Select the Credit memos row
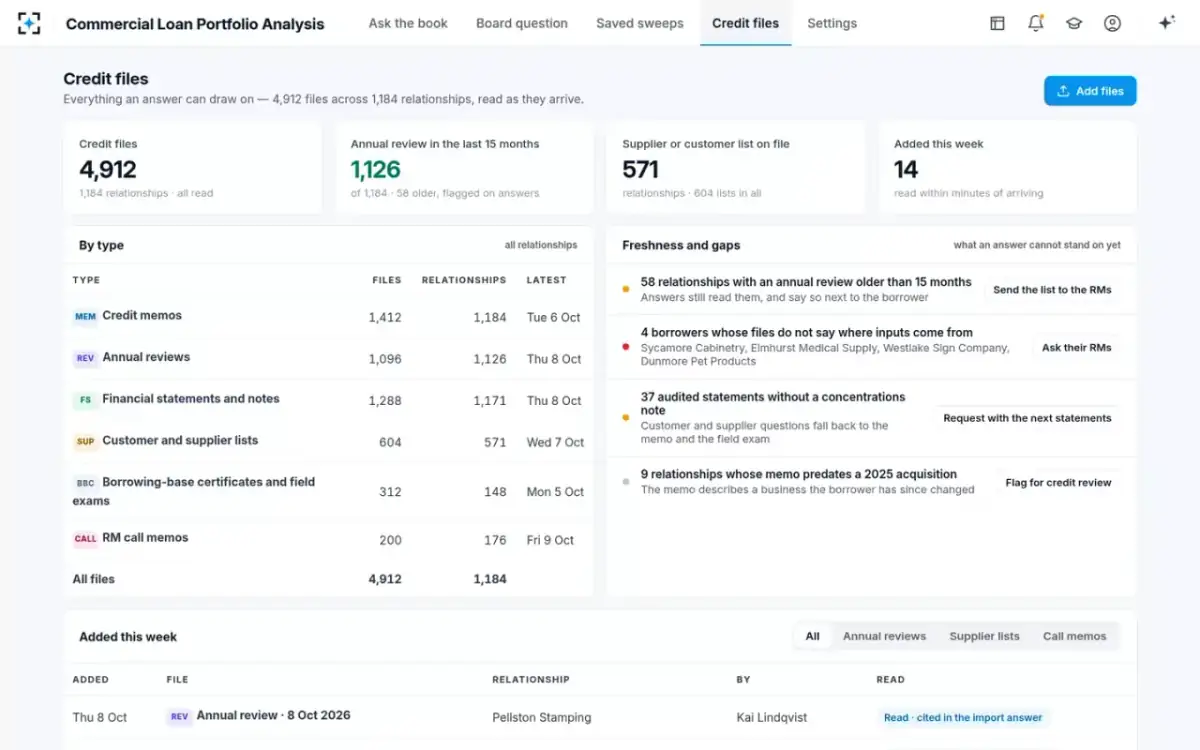1200x750 pixels. (x=328, y=317)
